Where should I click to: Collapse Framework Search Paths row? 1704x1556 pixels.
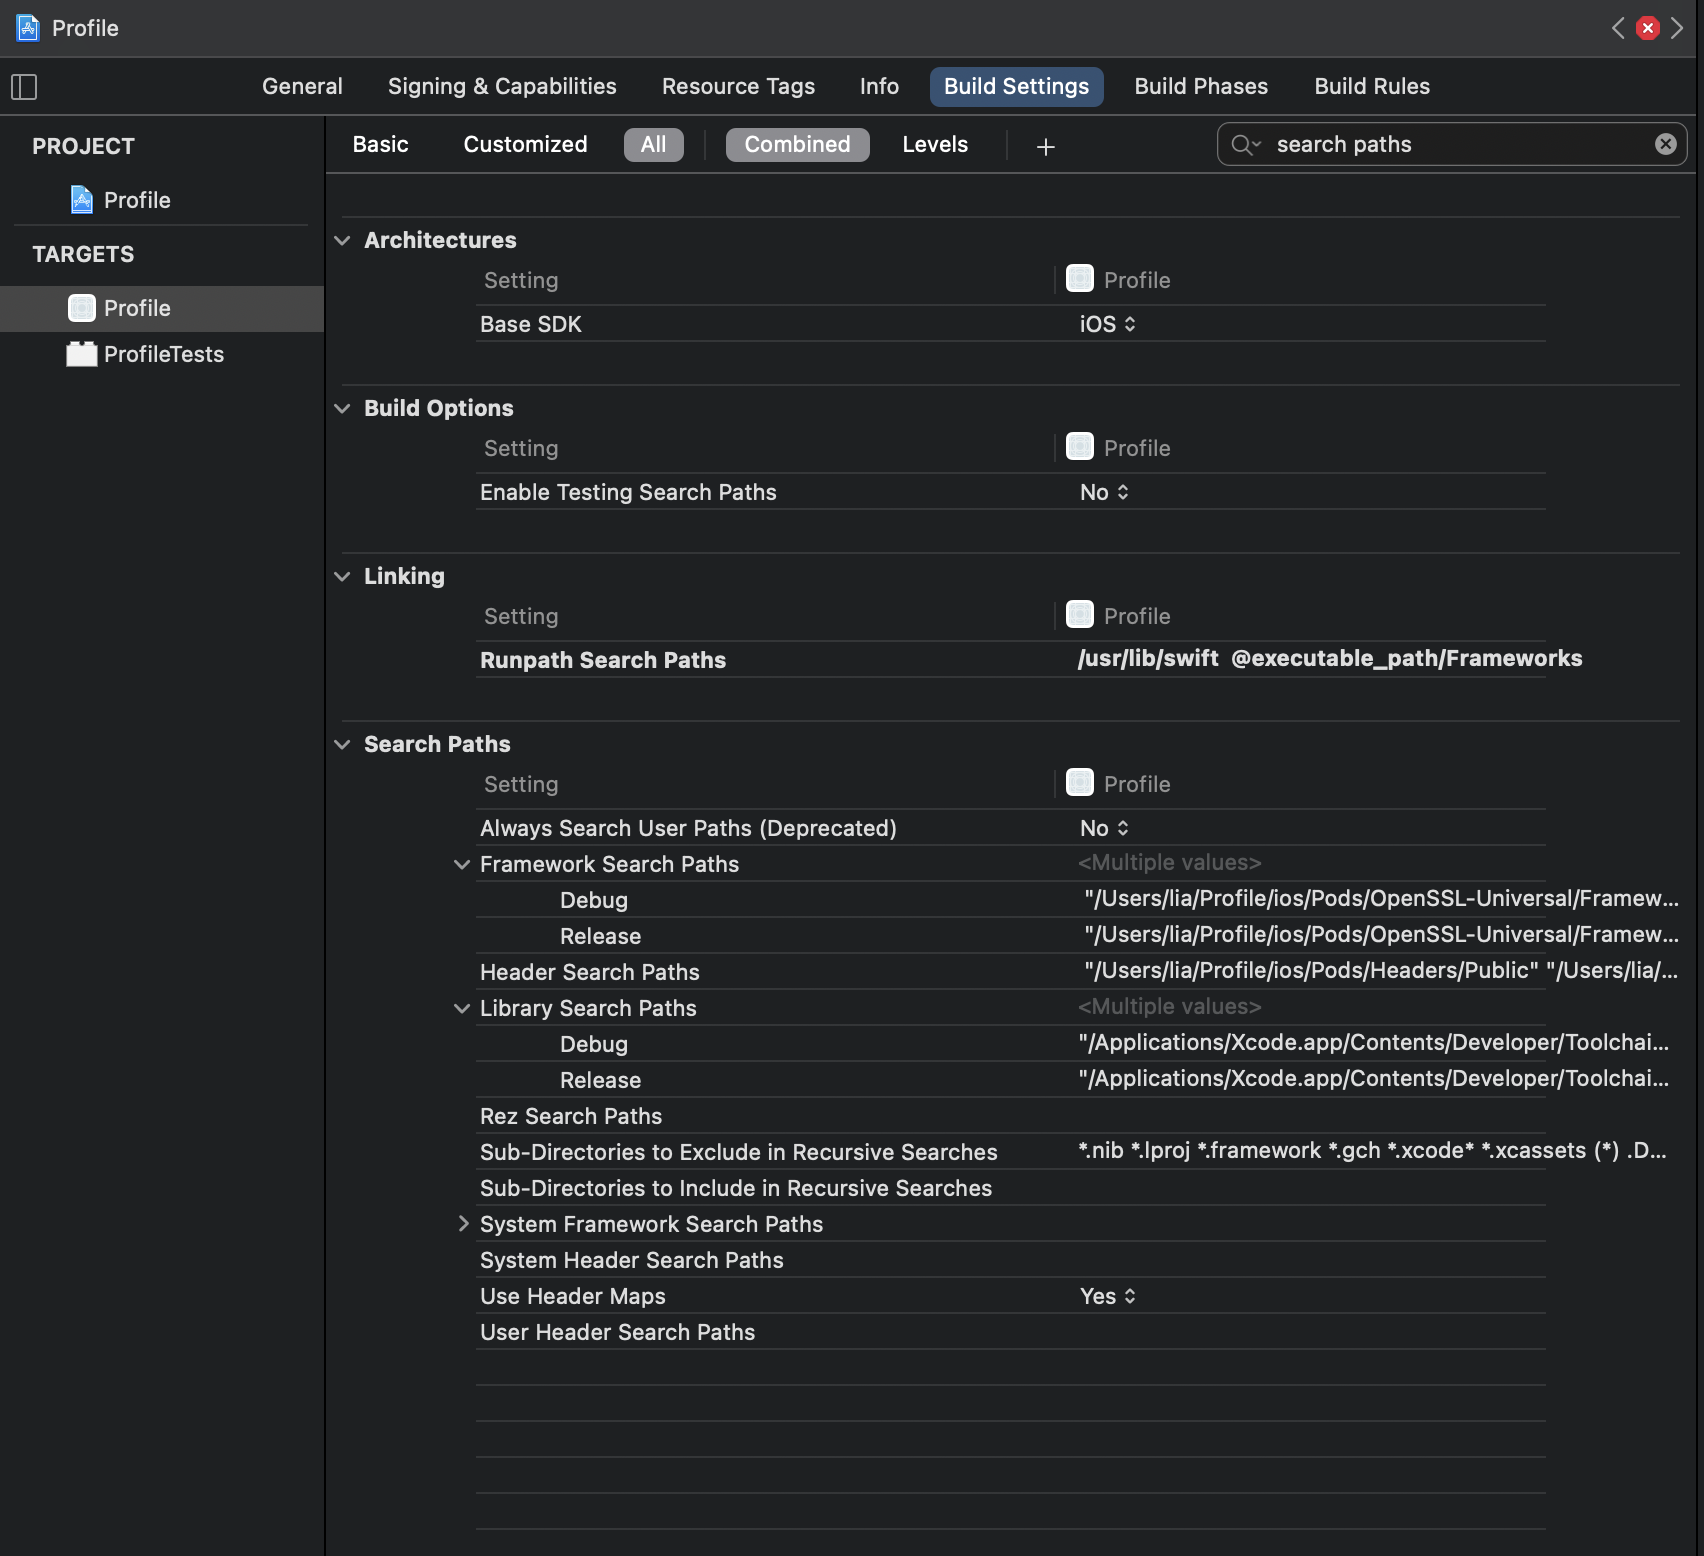coord(462,864)
